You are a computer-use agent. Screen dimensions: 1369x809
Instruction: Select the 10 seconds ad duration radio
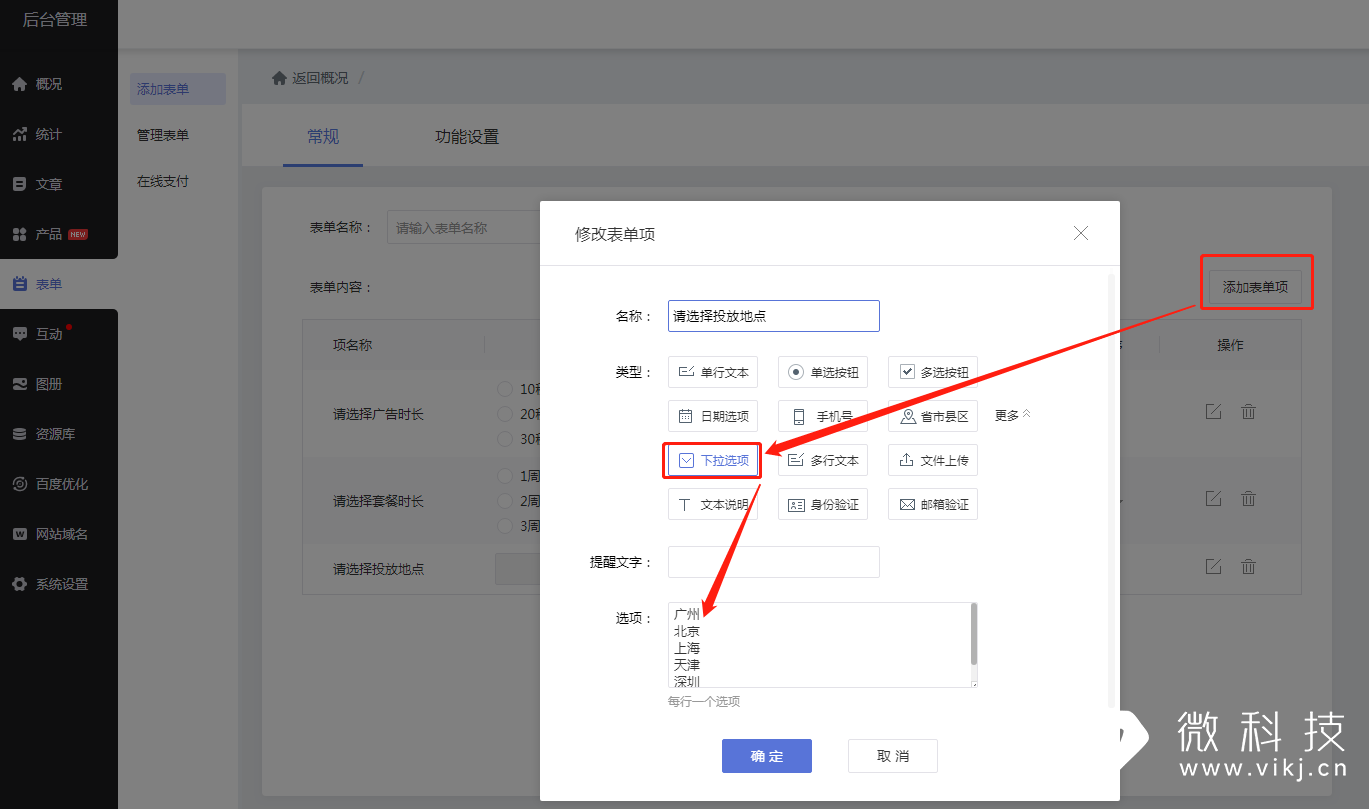click(x=505, y=388)
